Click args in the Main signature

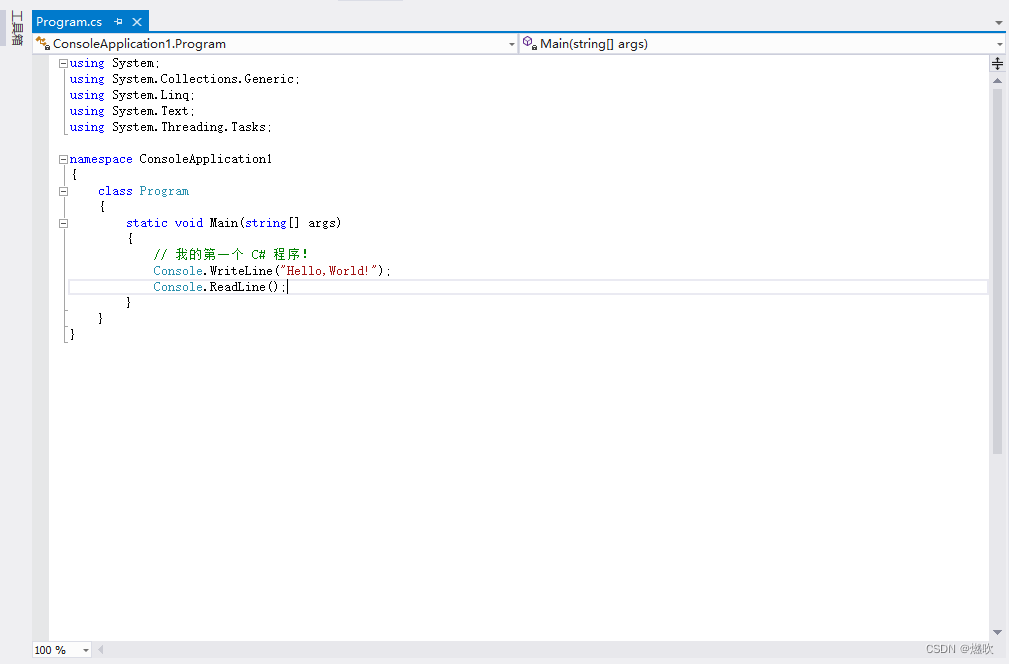322,223
